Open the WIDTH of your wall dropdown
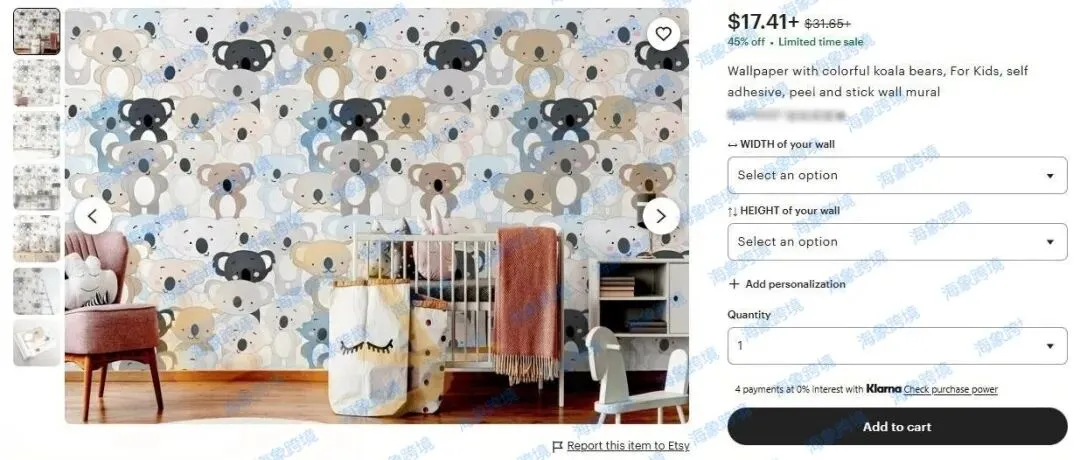Image resolution: width=1080 pixels, height=460 pixels. click(x=897, y=175)
